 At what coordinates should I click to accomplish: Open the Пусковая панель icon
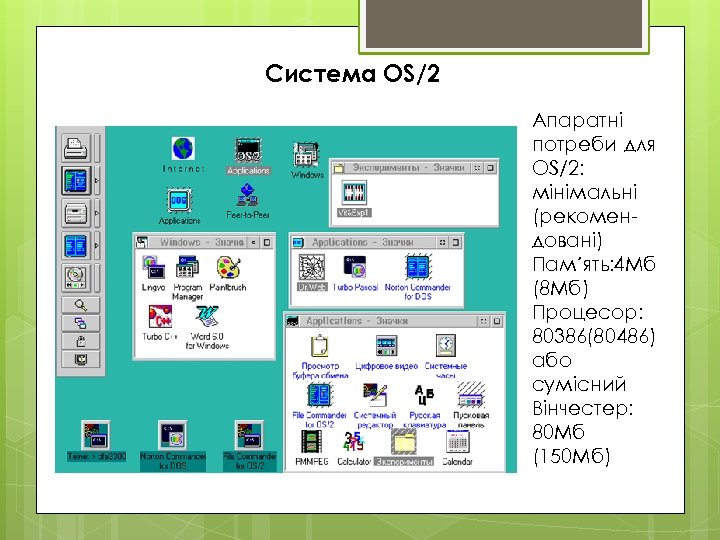tap(471, 395)
